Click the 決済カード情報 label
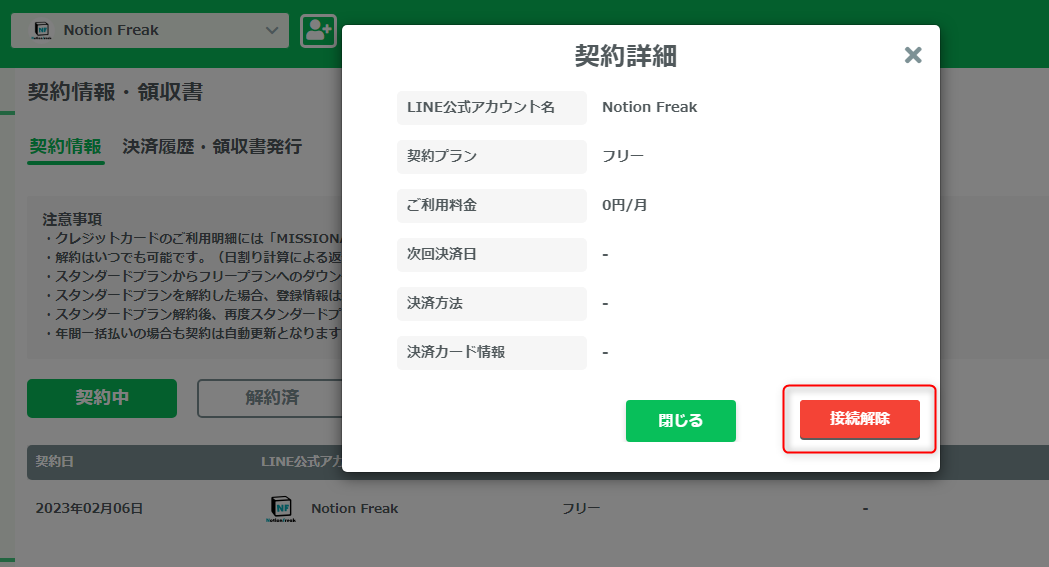This screenshot has height=567, width=1049. click(x=492, y=352)
